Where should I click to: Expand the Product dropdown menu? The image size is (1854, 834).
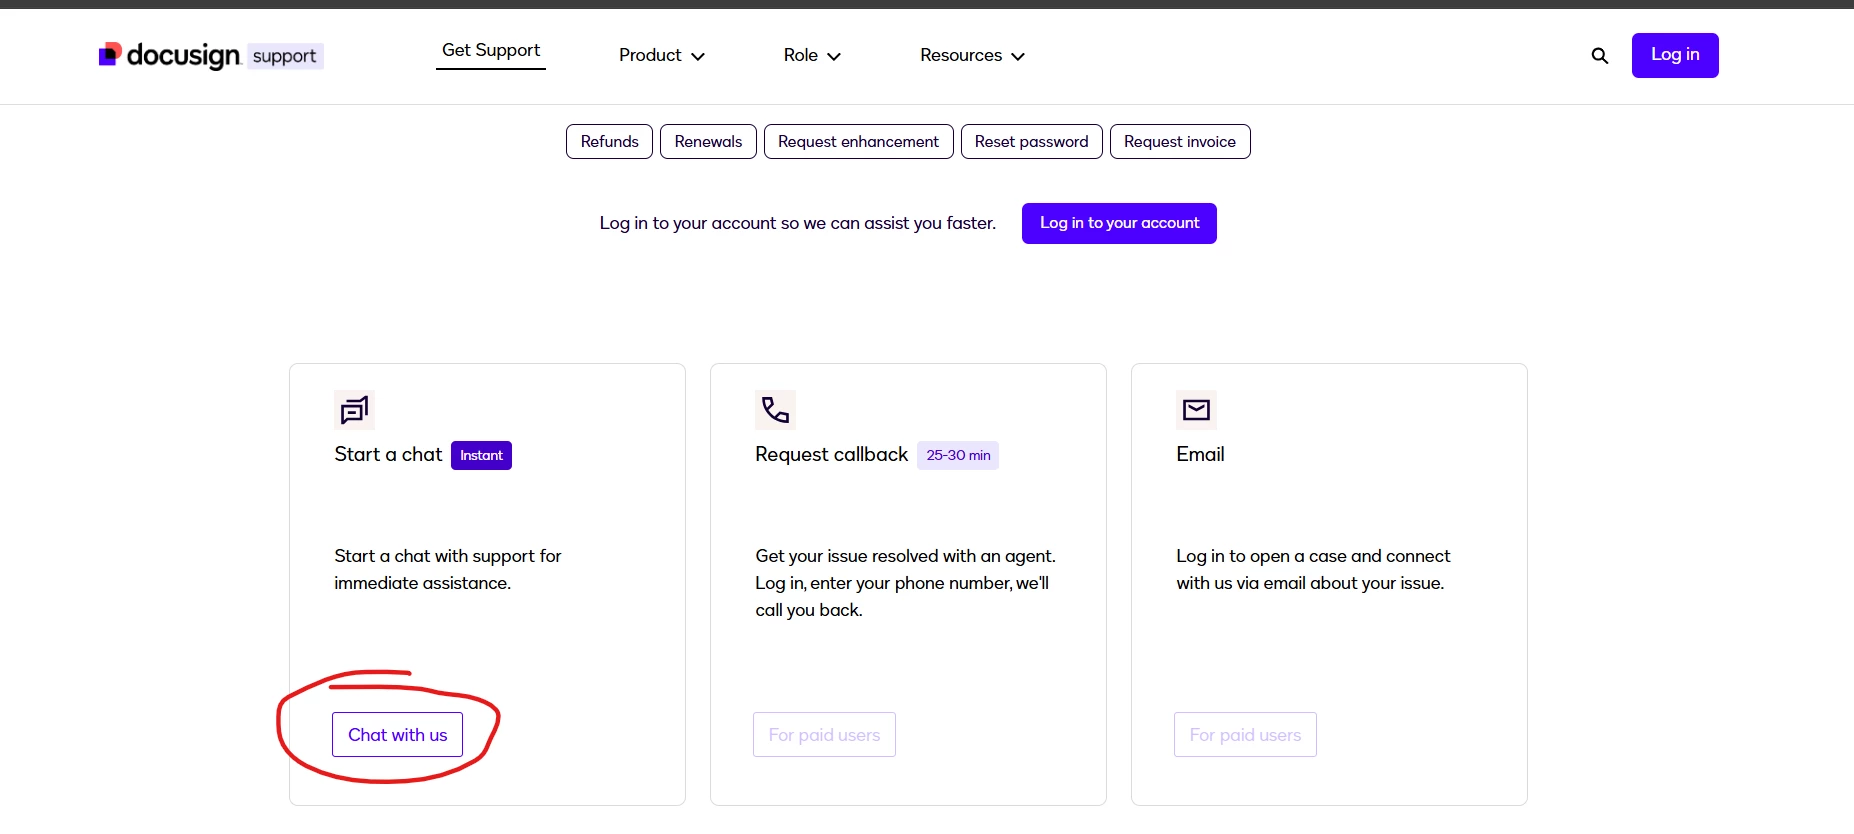(662, 56)
